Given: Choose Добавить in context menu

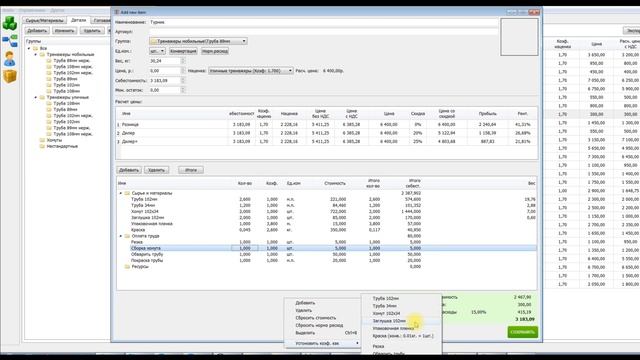Looking at the screenshot, I should [322, 303].
